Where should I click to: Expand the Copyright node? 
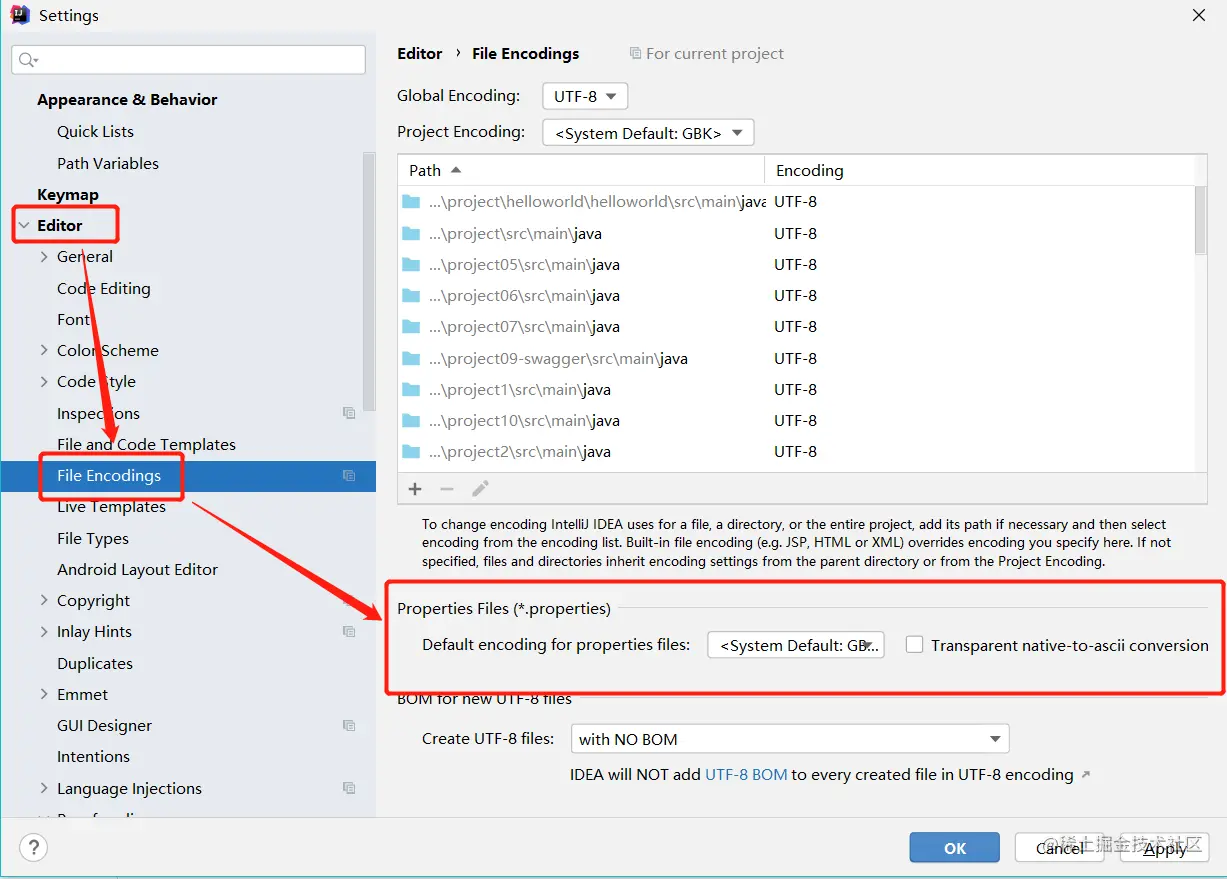coord(44,601)
